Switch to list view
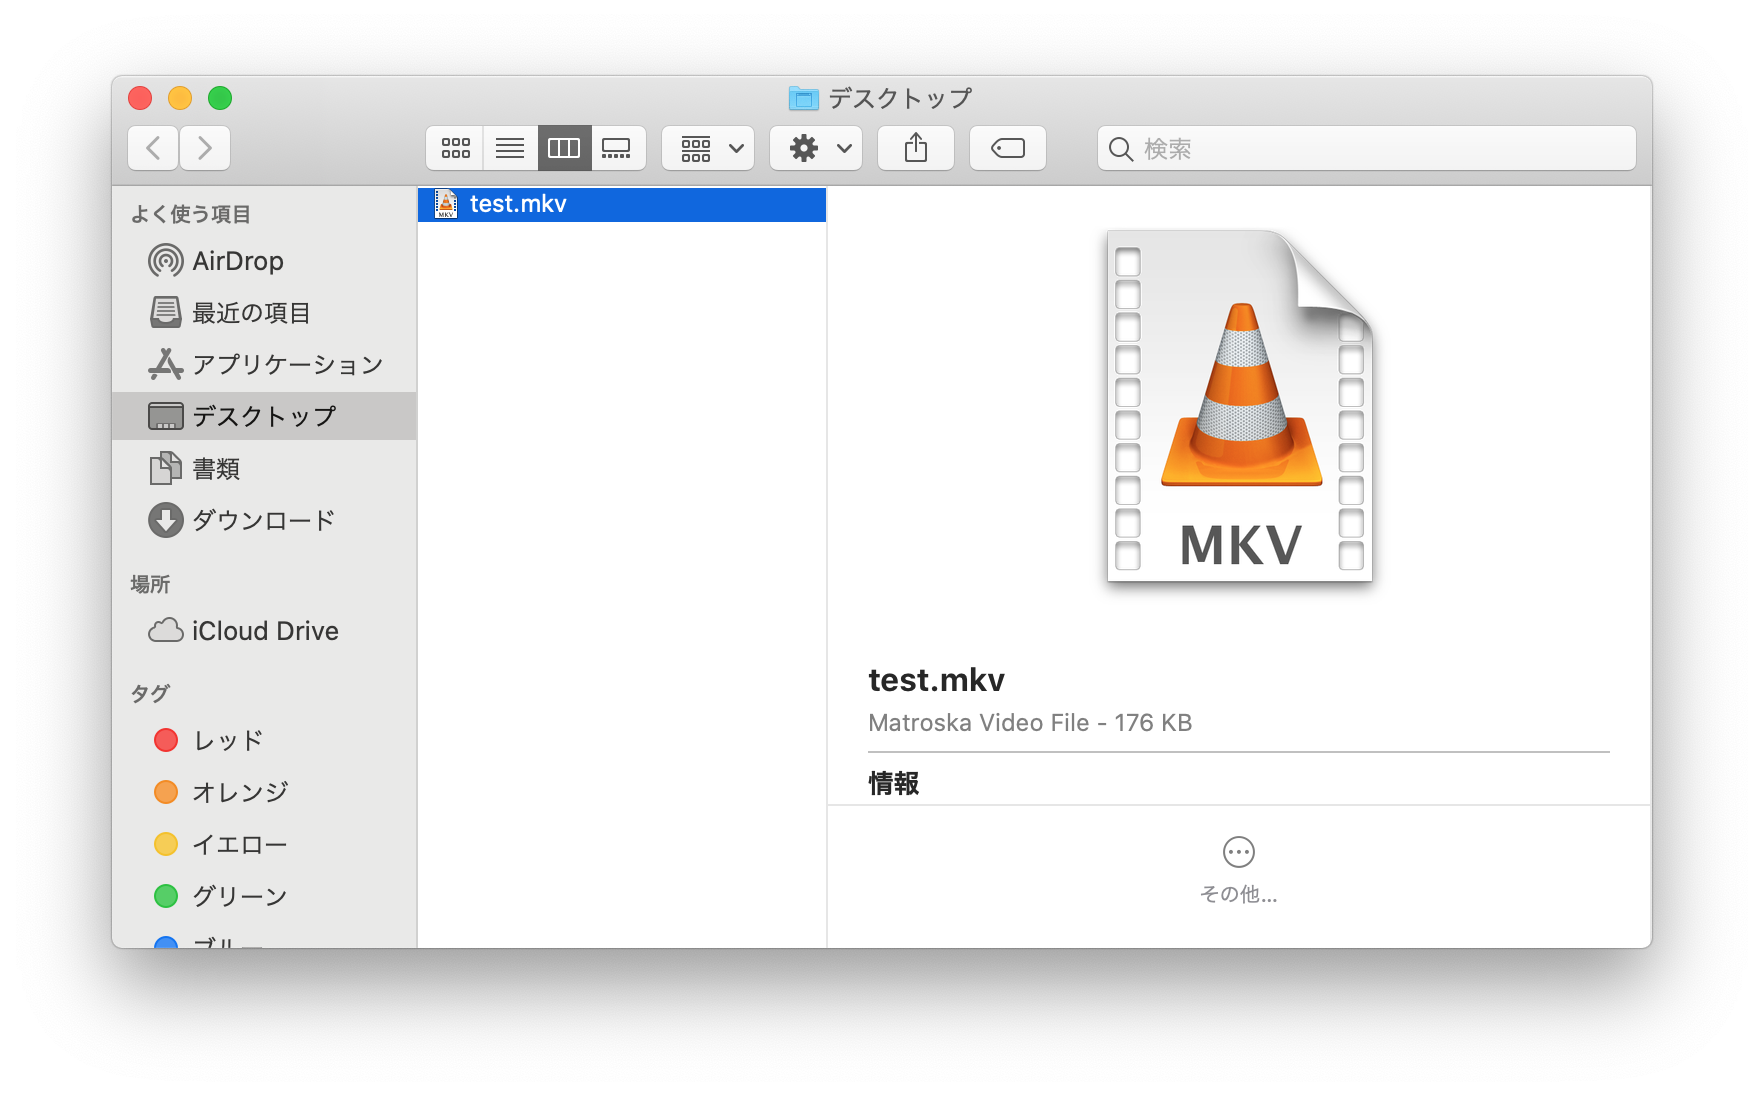This screenshot has width=1764, height=1096. click(510, 148)
